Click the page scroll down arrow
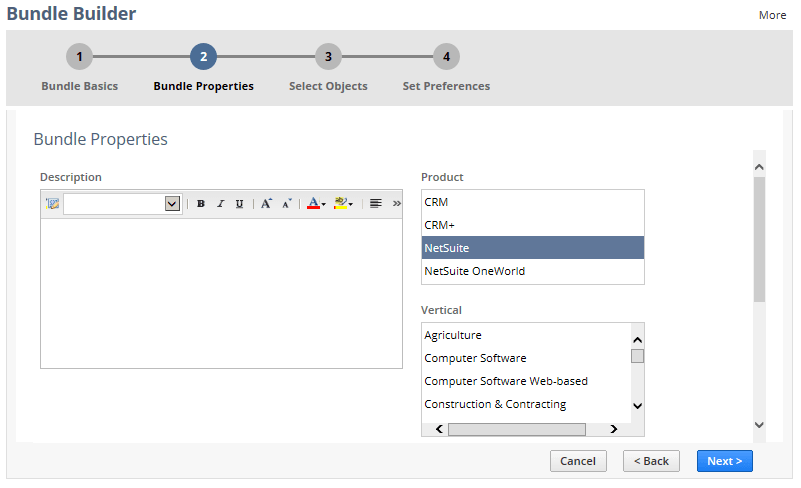The width and height of the screenshot is (801, 488). click(x=759, y=425)
